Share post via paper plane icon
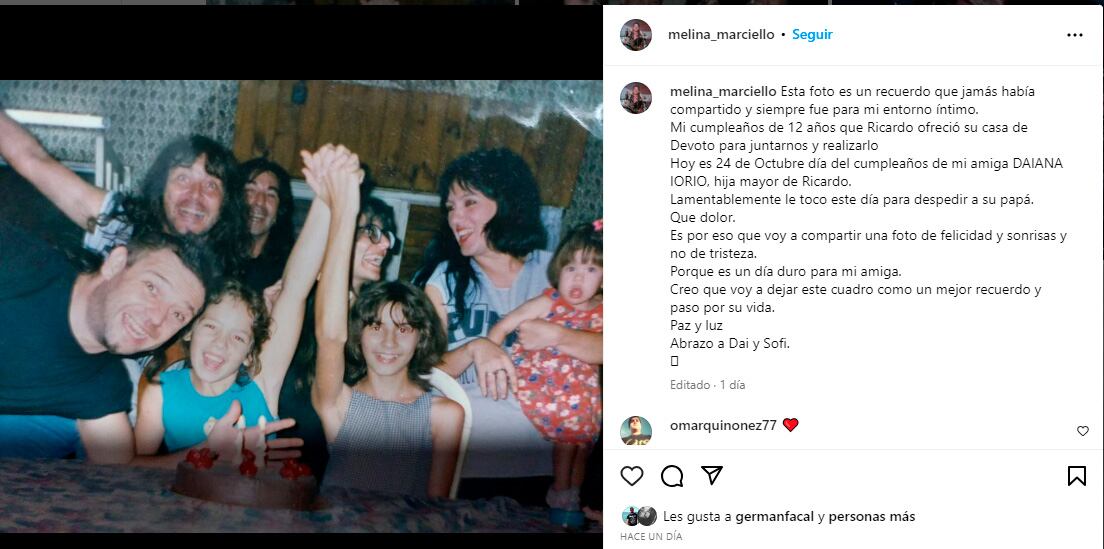 pyautogui.click(x=712, y=476)
